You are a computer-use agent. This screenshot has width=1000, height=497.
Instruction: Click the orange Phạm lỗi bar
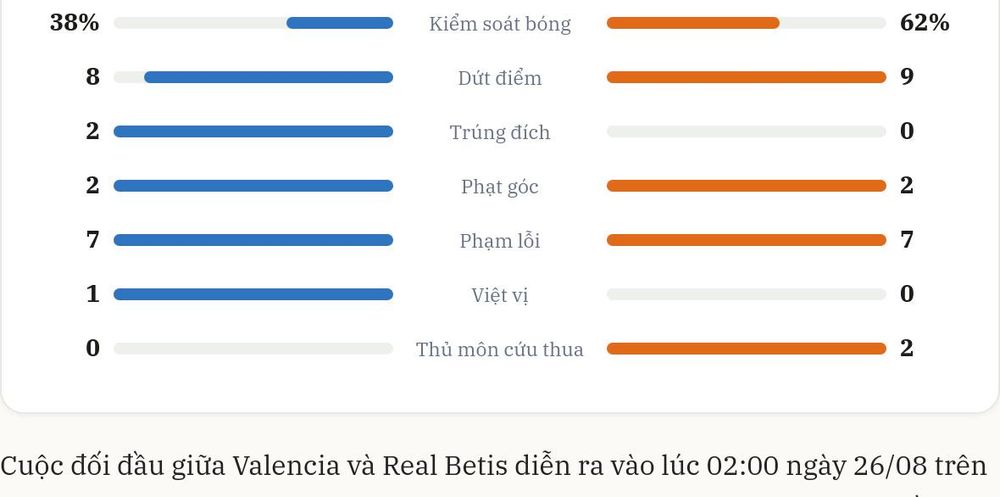coord(746,240)
